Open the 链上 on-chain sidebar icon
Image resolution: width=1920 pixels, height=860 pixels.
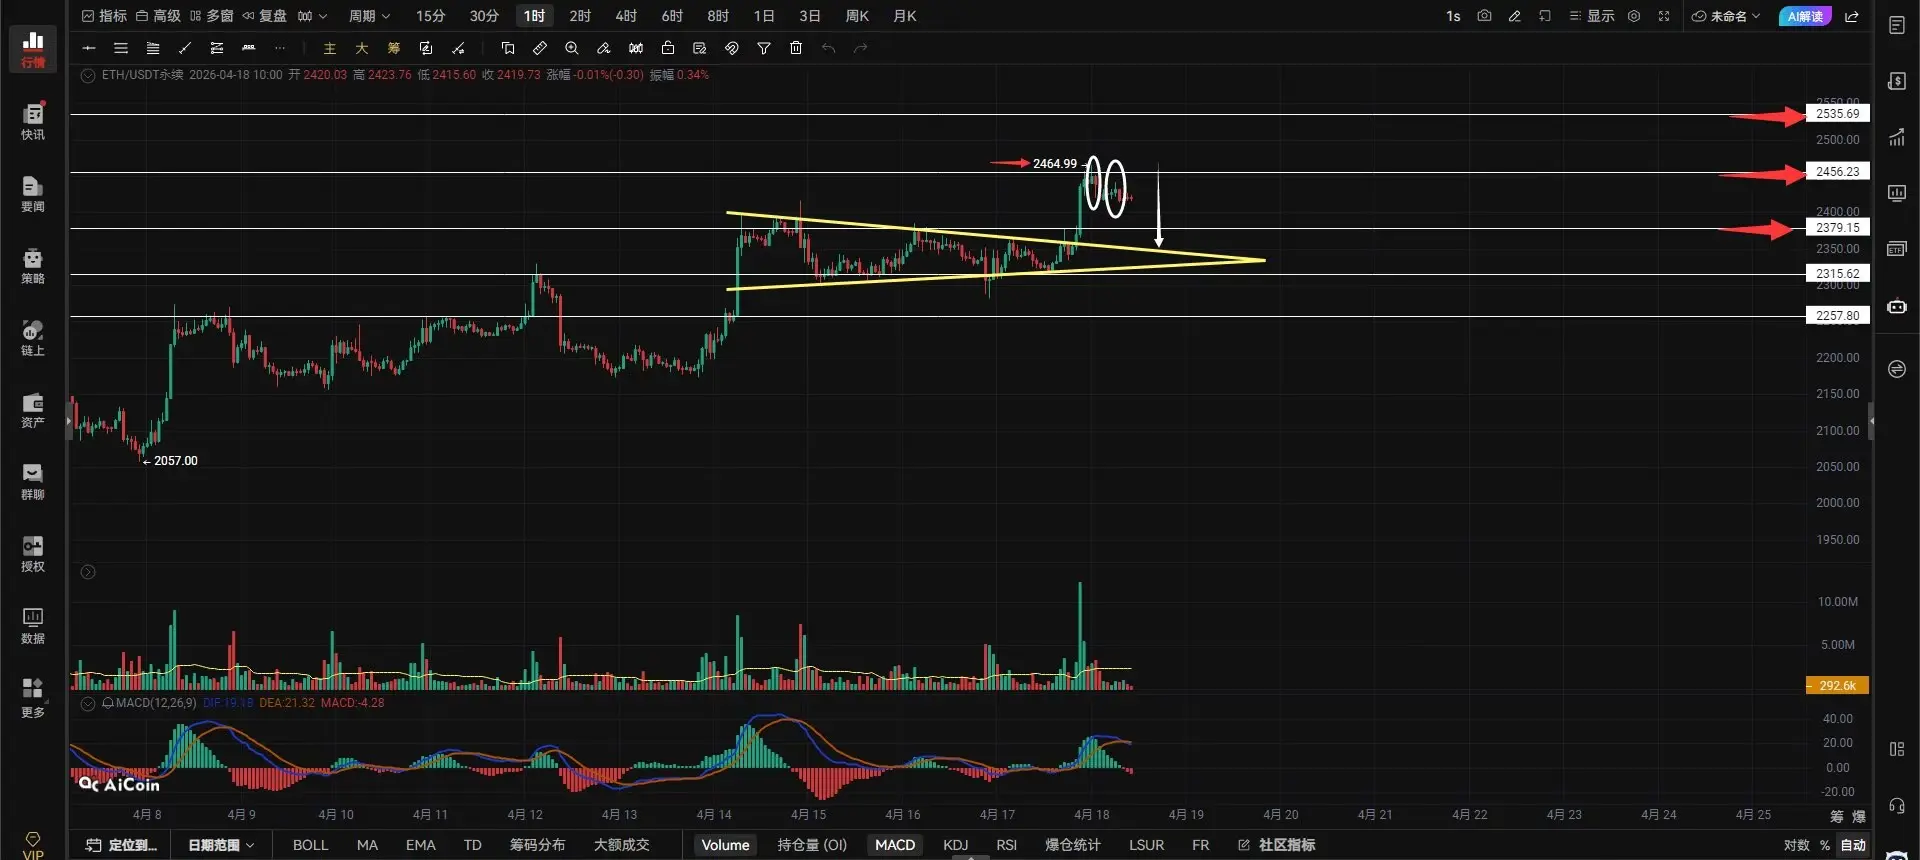point(33,337)
